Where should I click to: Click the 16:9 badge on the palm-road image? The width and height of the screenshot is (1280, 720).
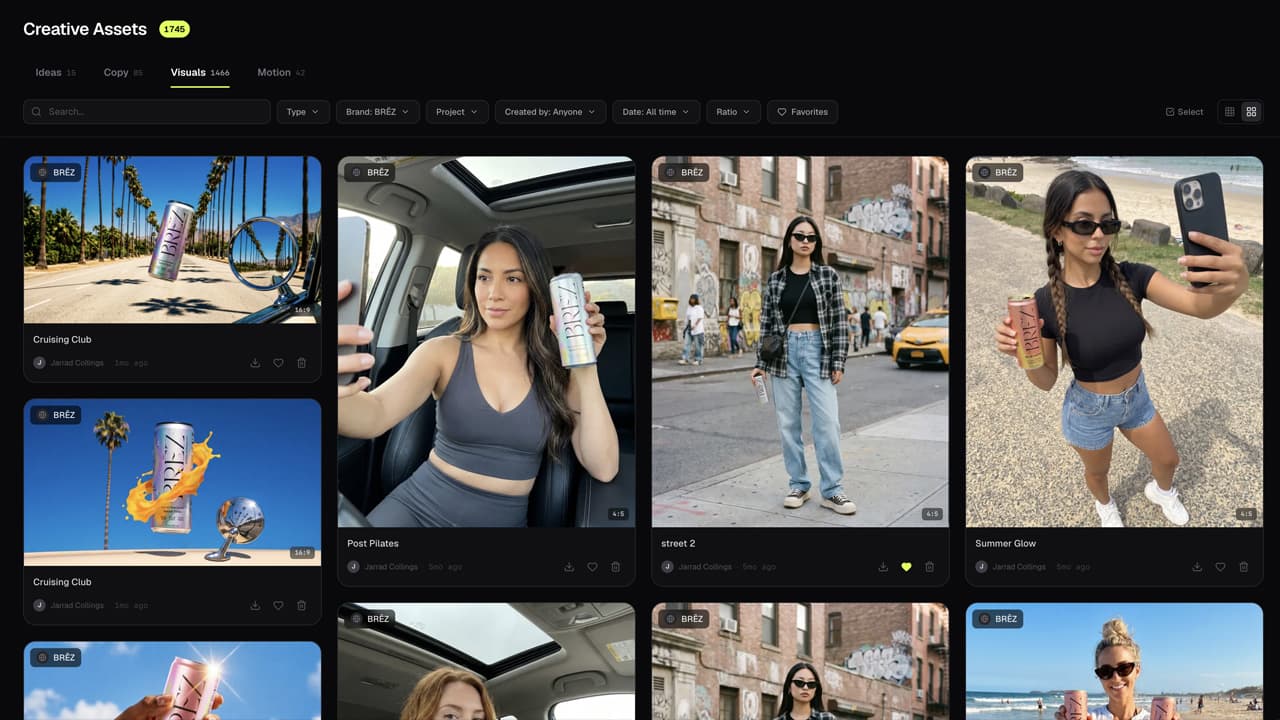303,310
